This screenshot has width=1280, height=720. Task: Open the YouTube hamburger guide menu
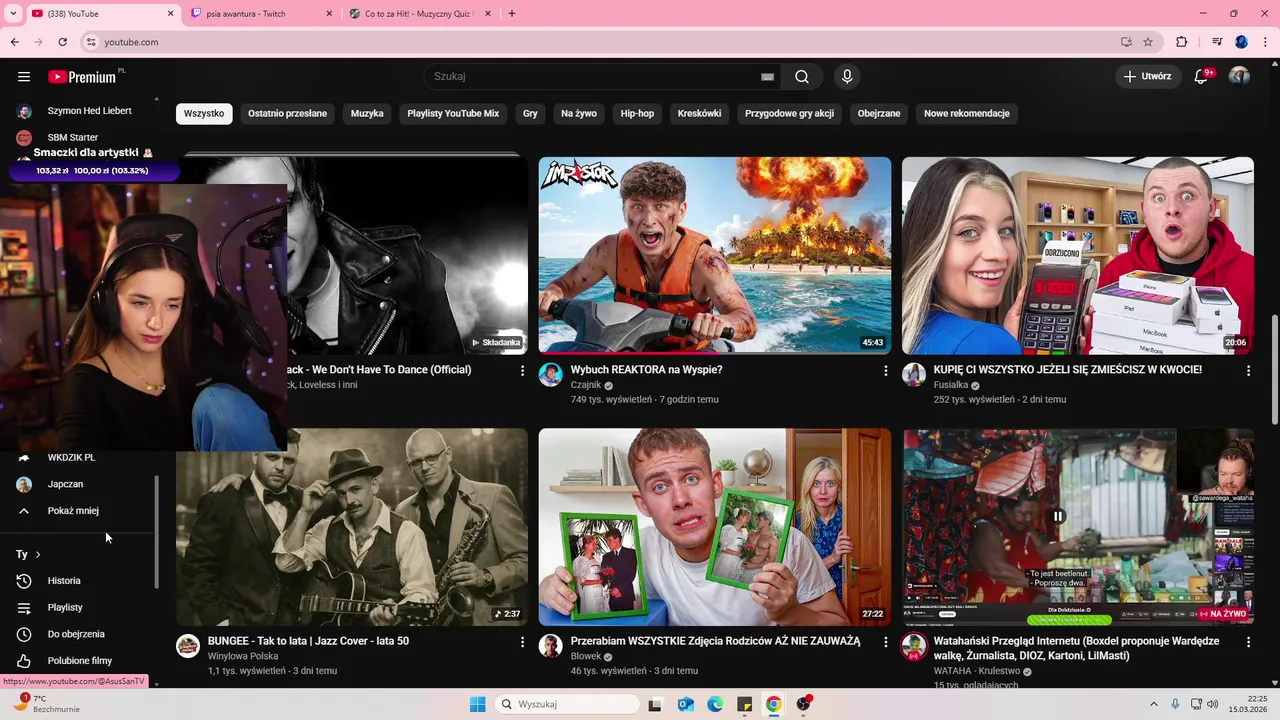pyautogui.click(x=24, y=77)
